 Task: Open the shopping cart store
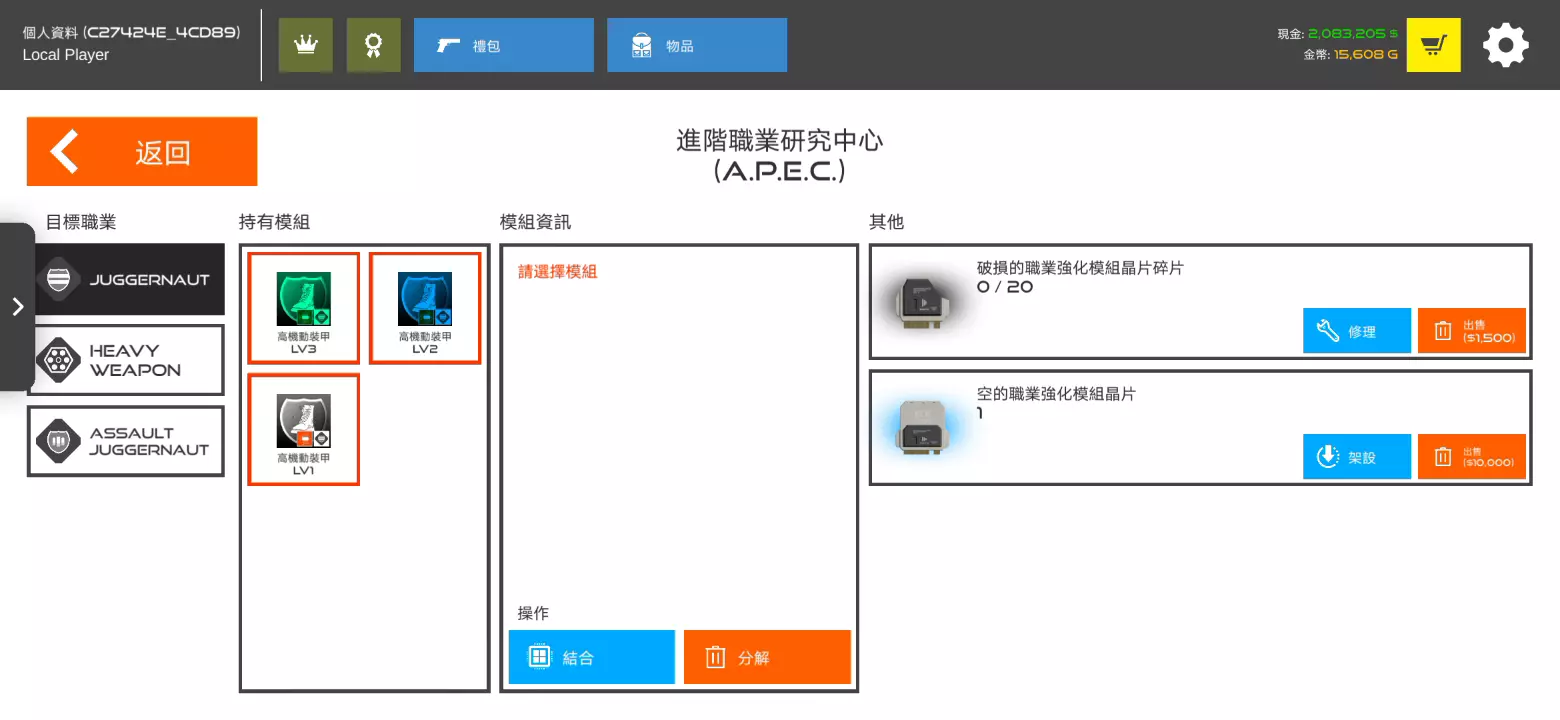[x=1434, y=45]
